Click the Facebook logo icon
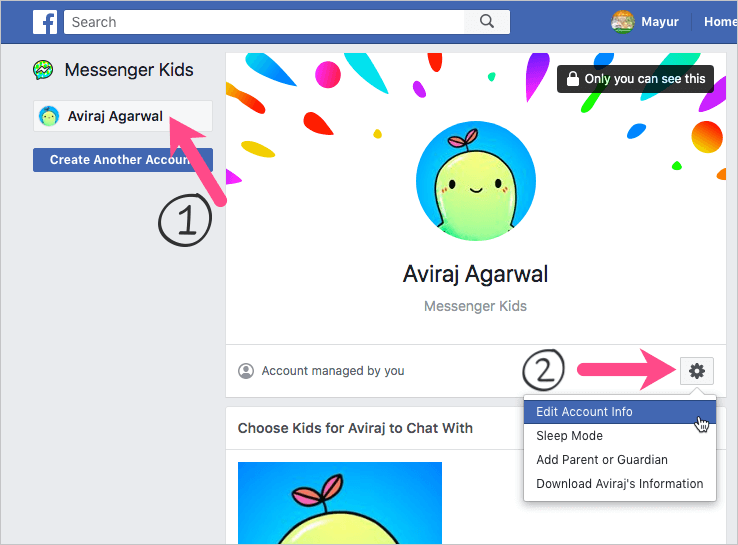 pyautogui.click(x=45, y=22)
